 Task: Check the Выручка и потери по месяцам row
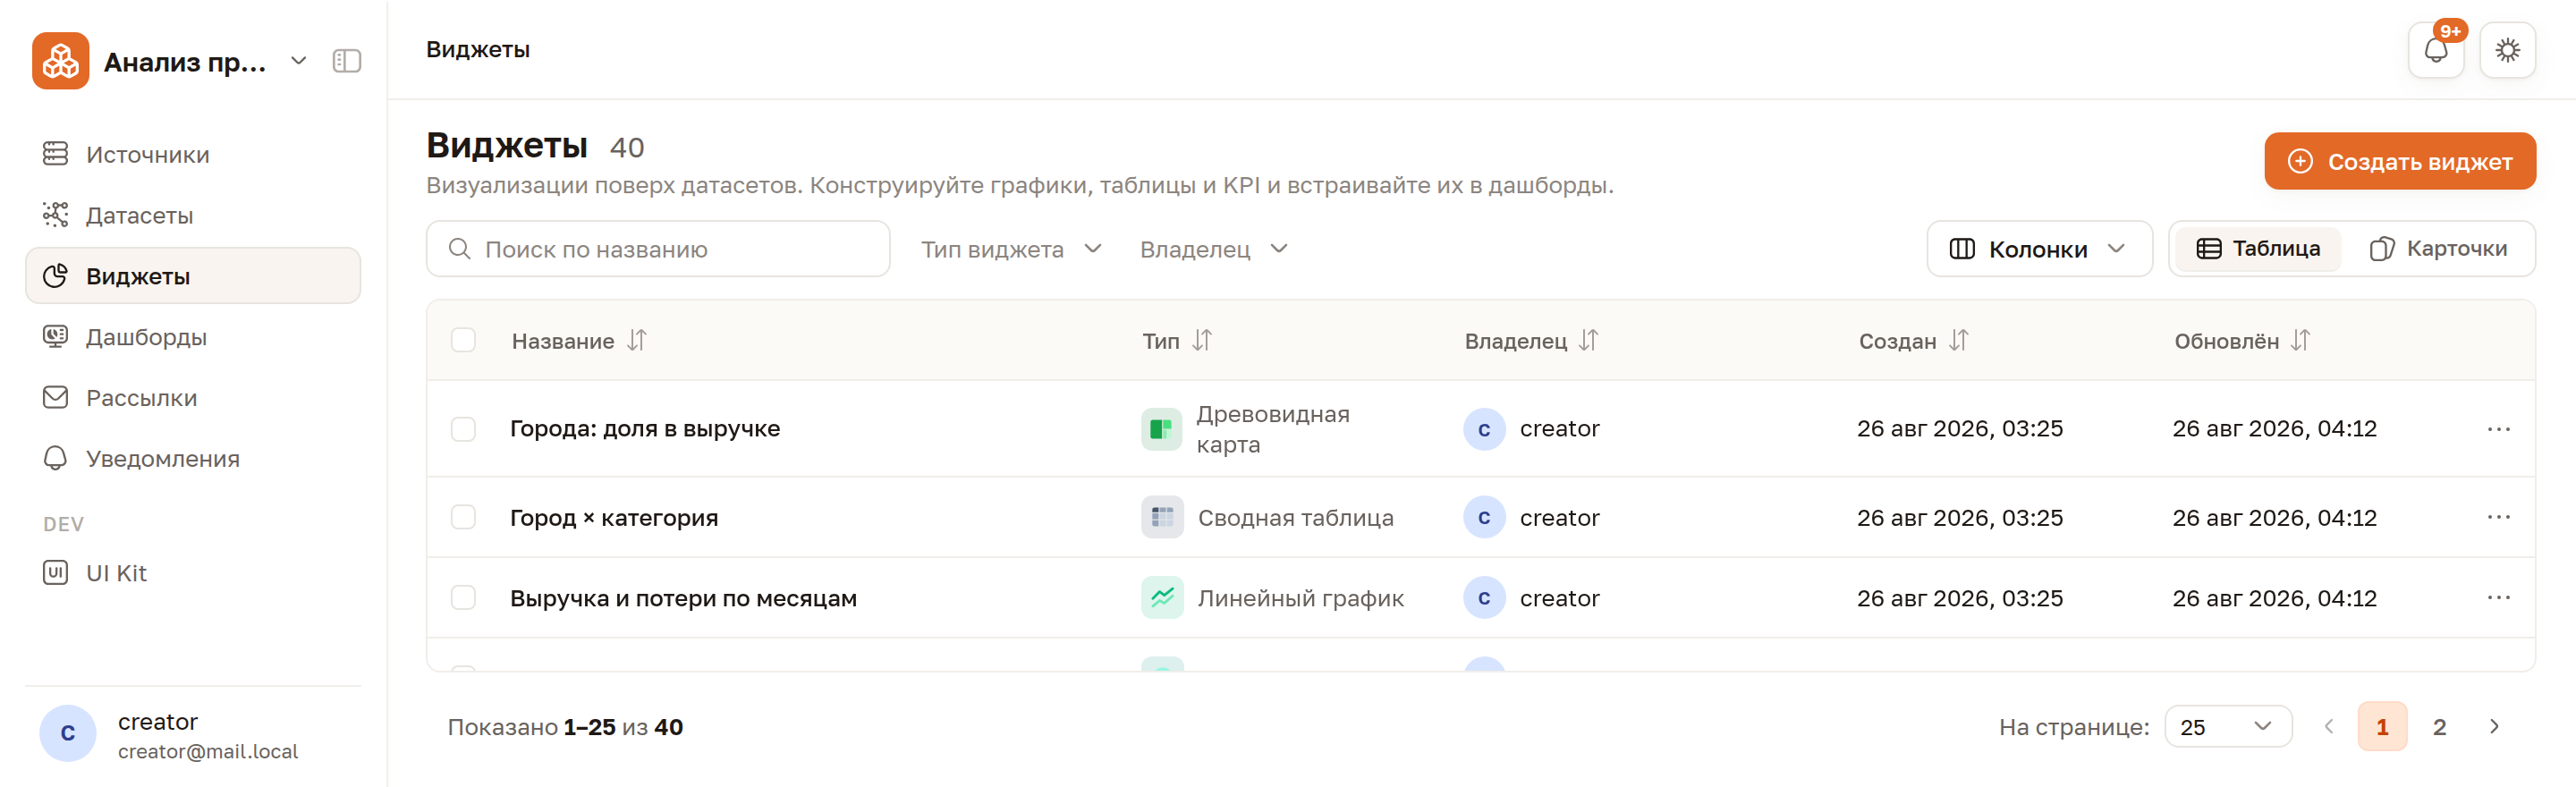463,598
